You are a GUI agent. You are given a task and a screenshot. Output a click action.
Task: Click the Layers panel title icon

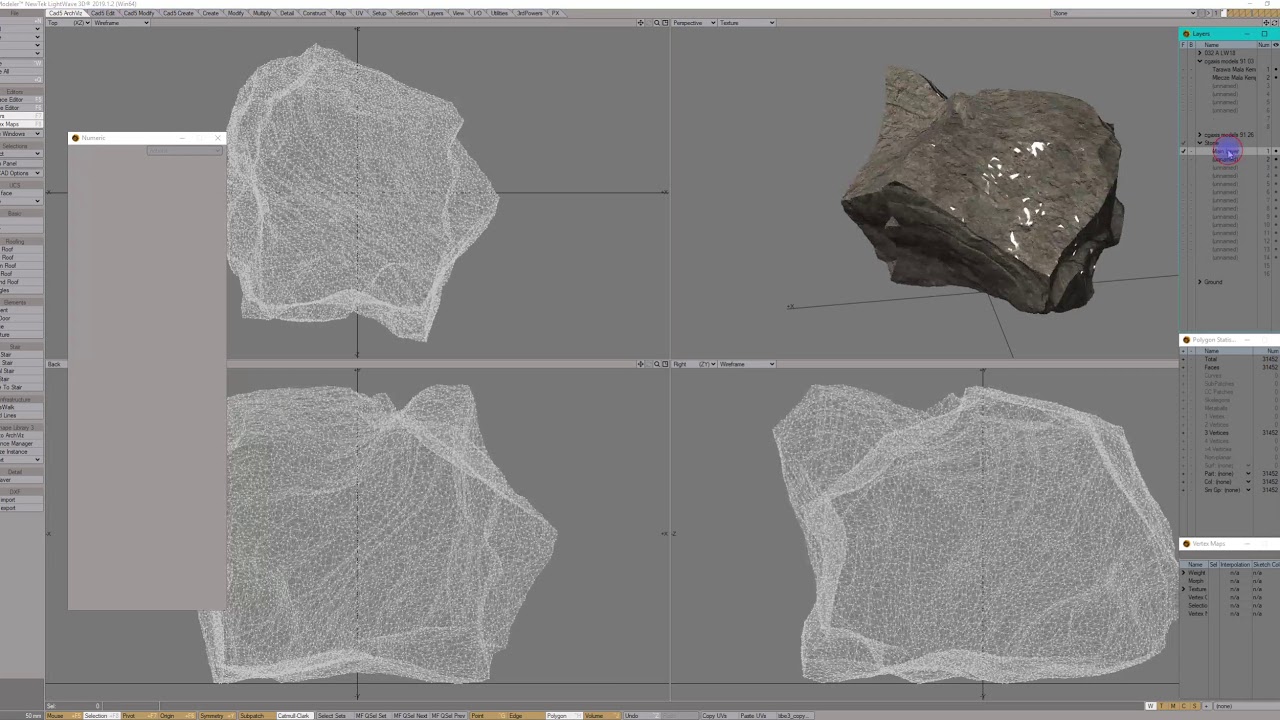click(1186, 34)
